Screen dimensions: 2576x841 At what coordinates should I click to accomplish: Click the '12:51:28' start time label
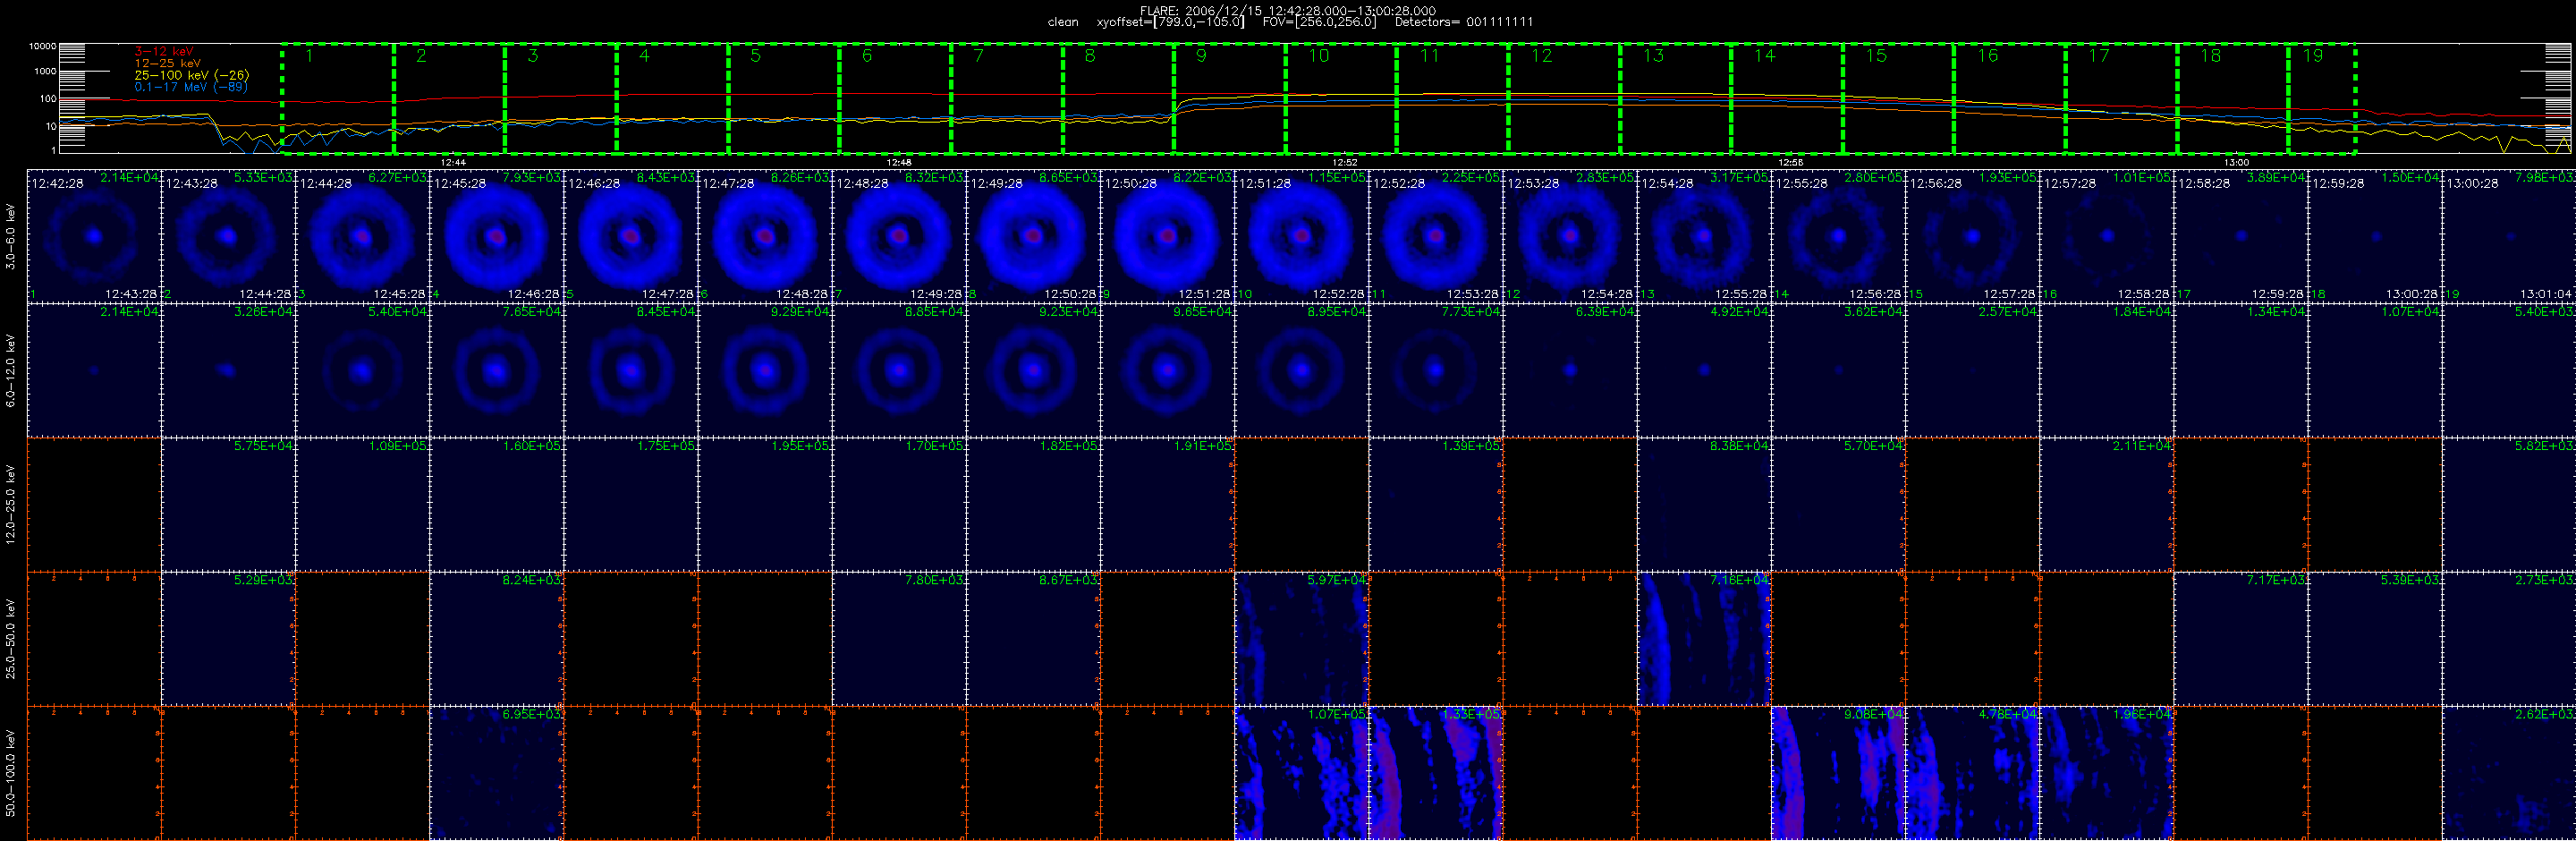[1265, 183]
